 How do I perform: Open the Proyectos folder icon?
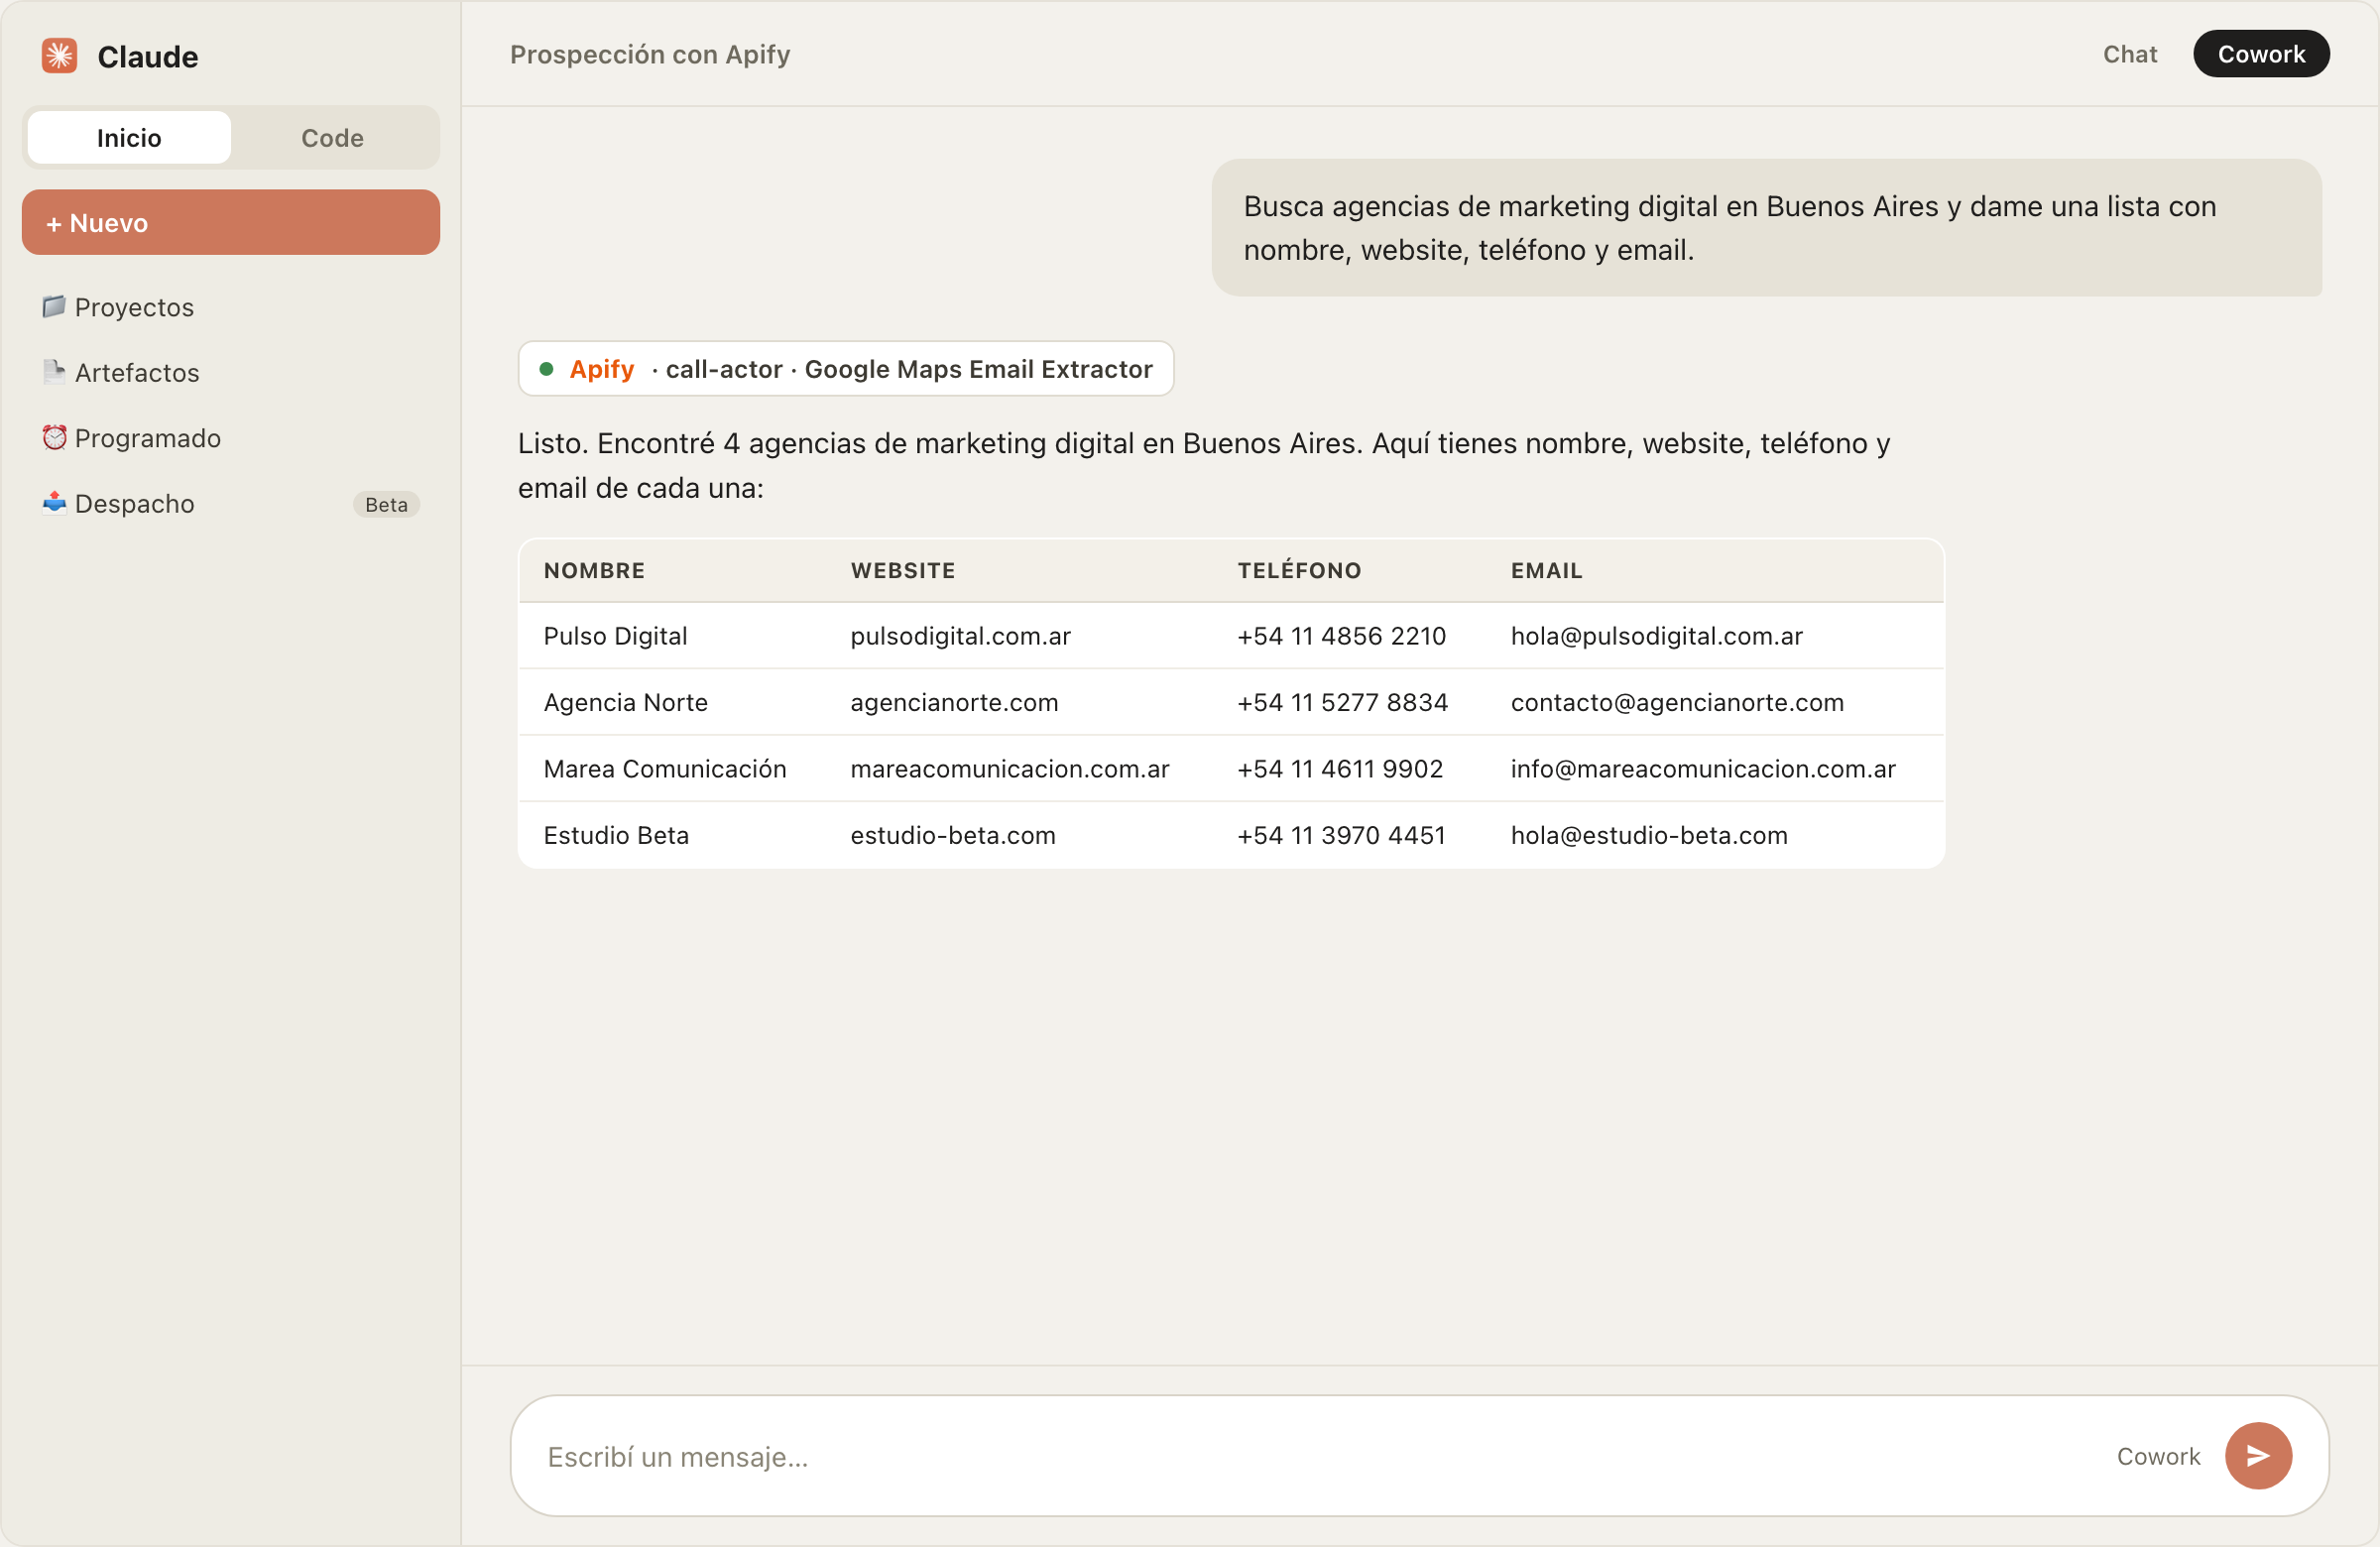click(54, 306)
